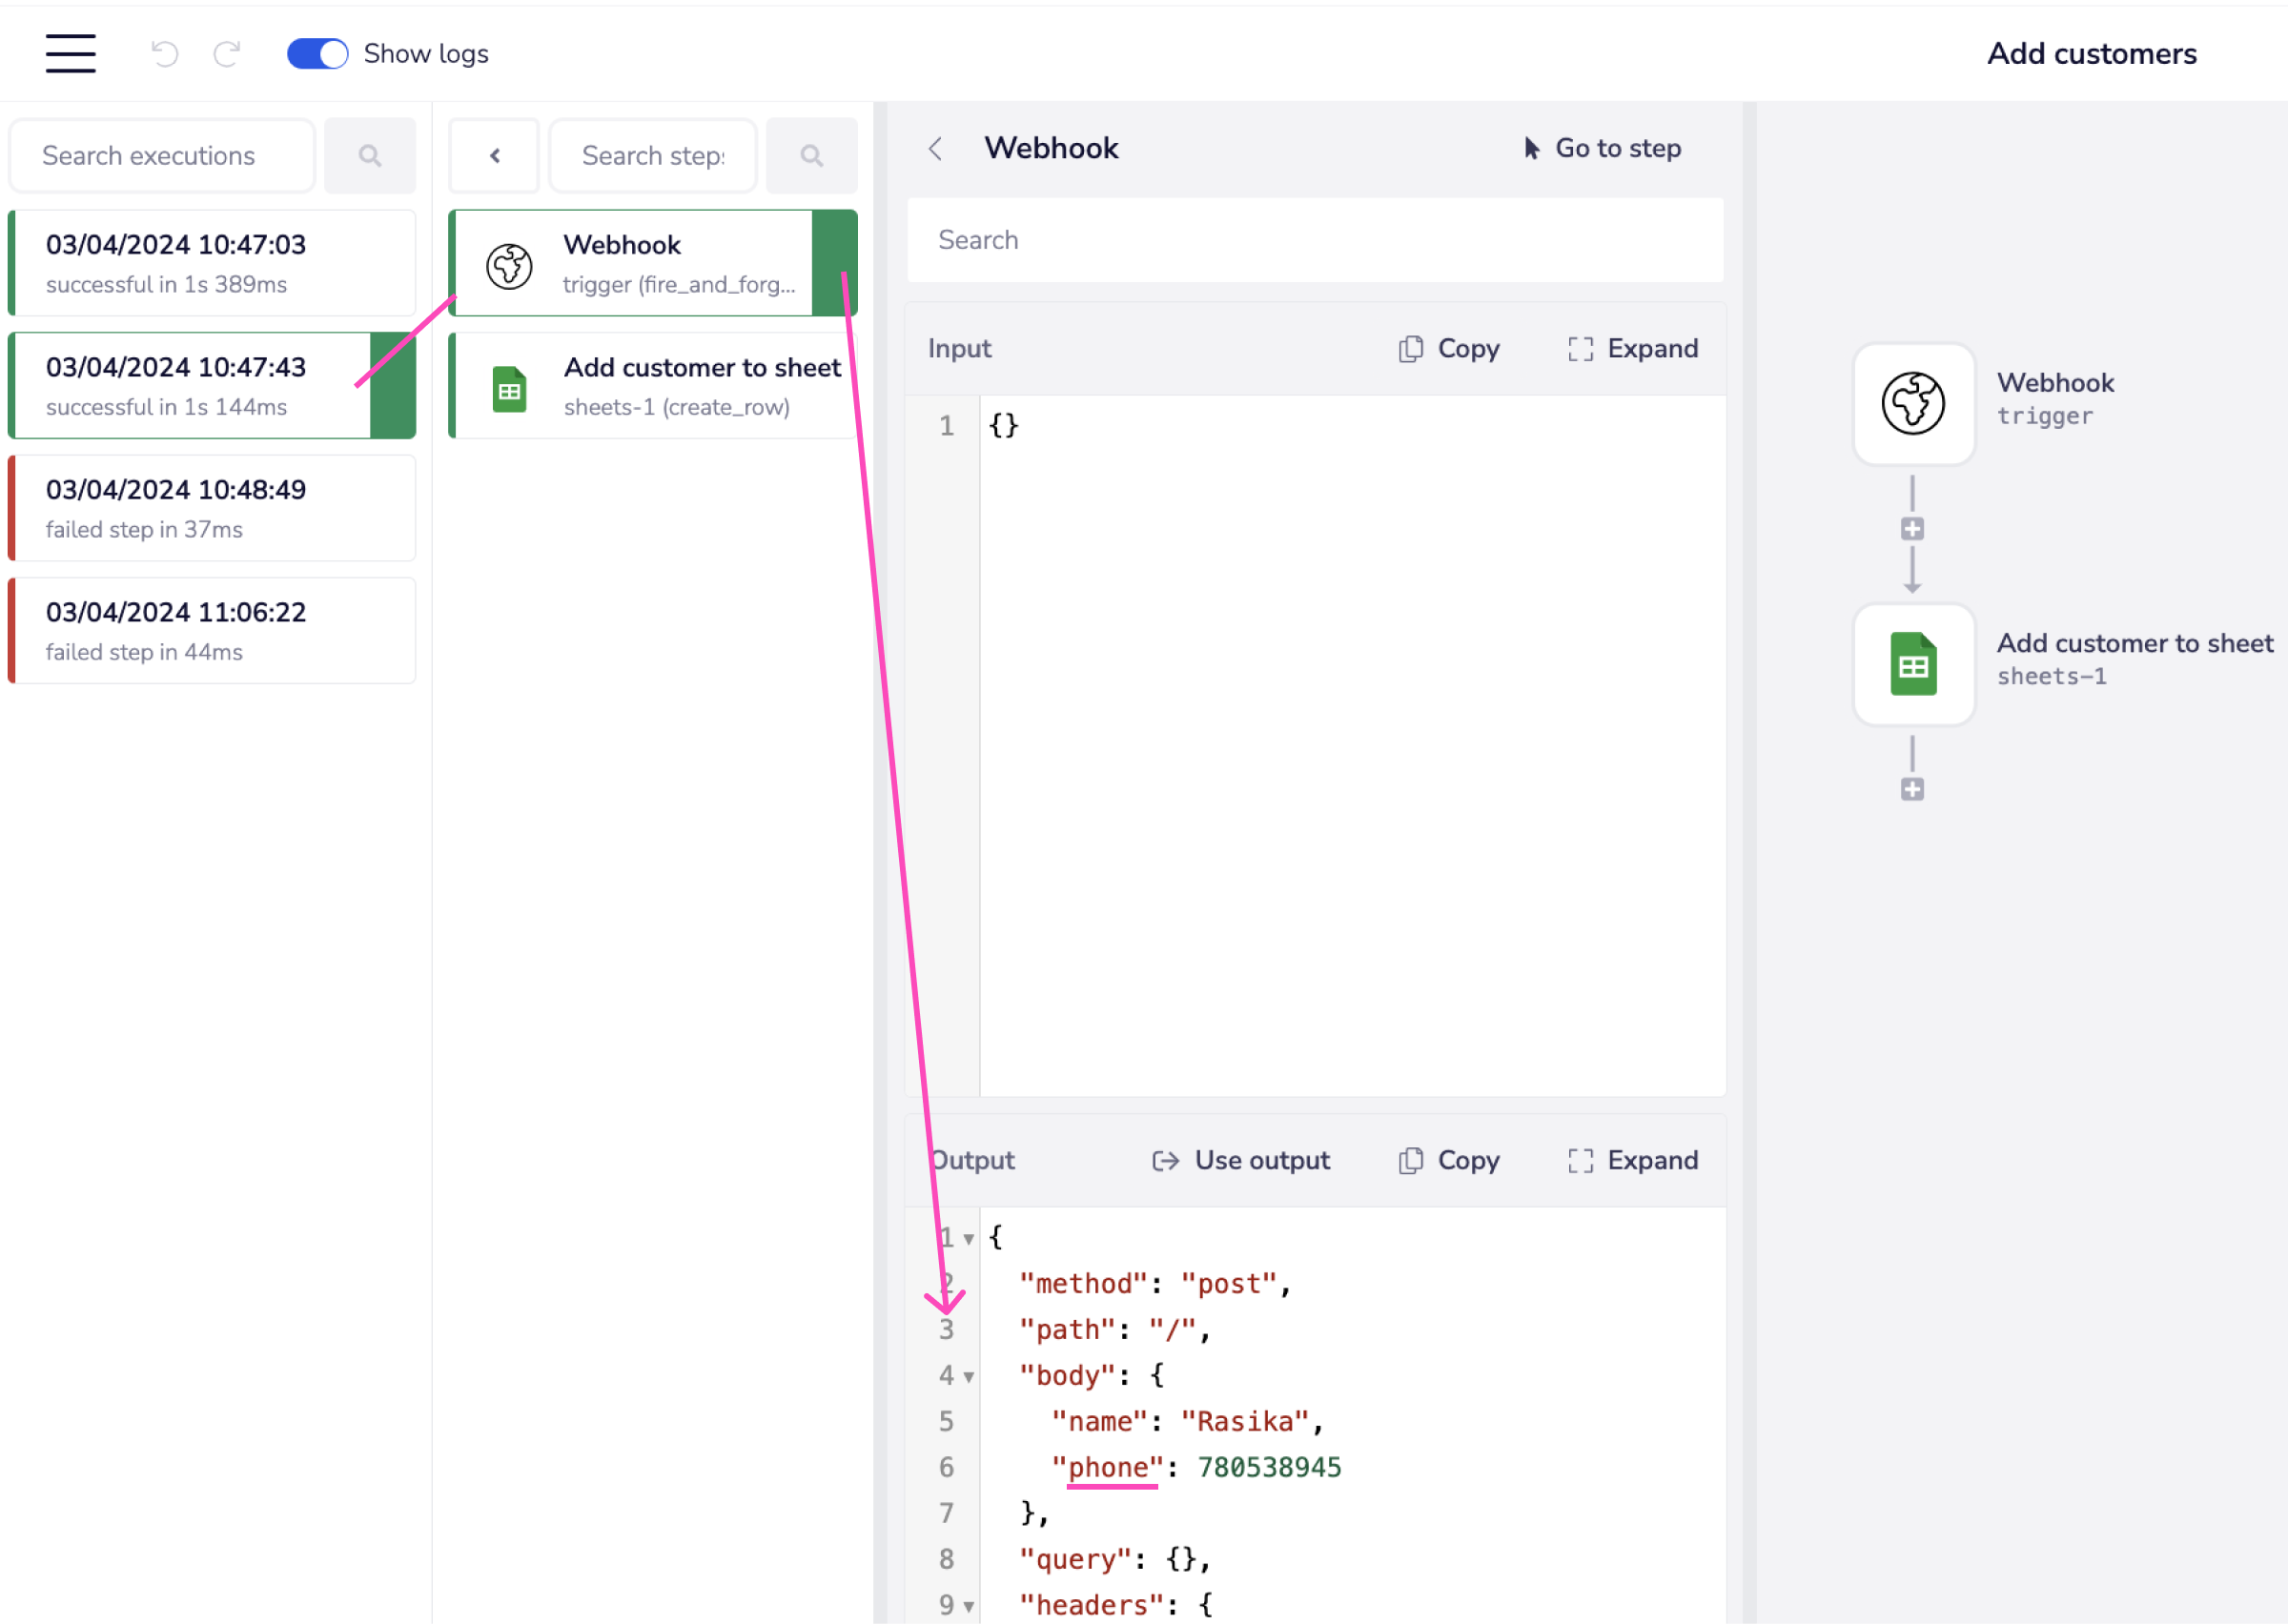Click the Google Sheets node on canvas
Image resolution: width=2288 pixels, height=1624 pixels.
1912,664
